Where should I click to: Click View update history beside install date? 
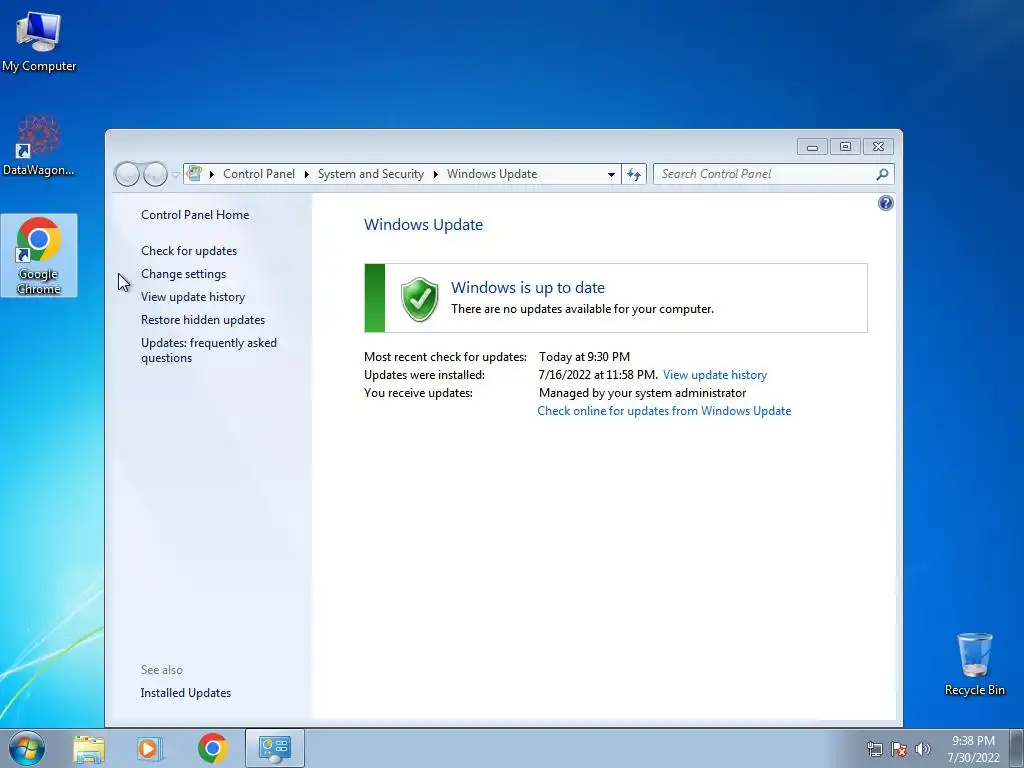[x=714, y=375]
